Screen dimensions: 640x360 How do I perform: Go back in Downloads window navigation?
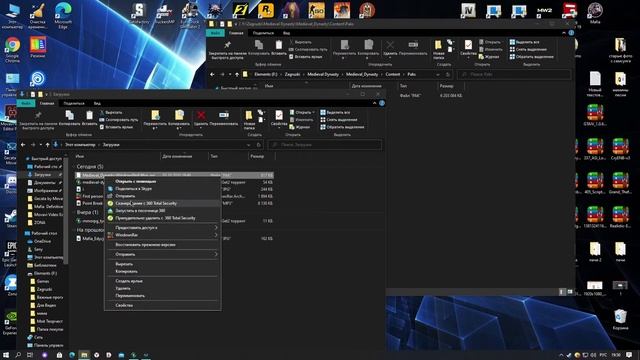(x=23, y=144)
